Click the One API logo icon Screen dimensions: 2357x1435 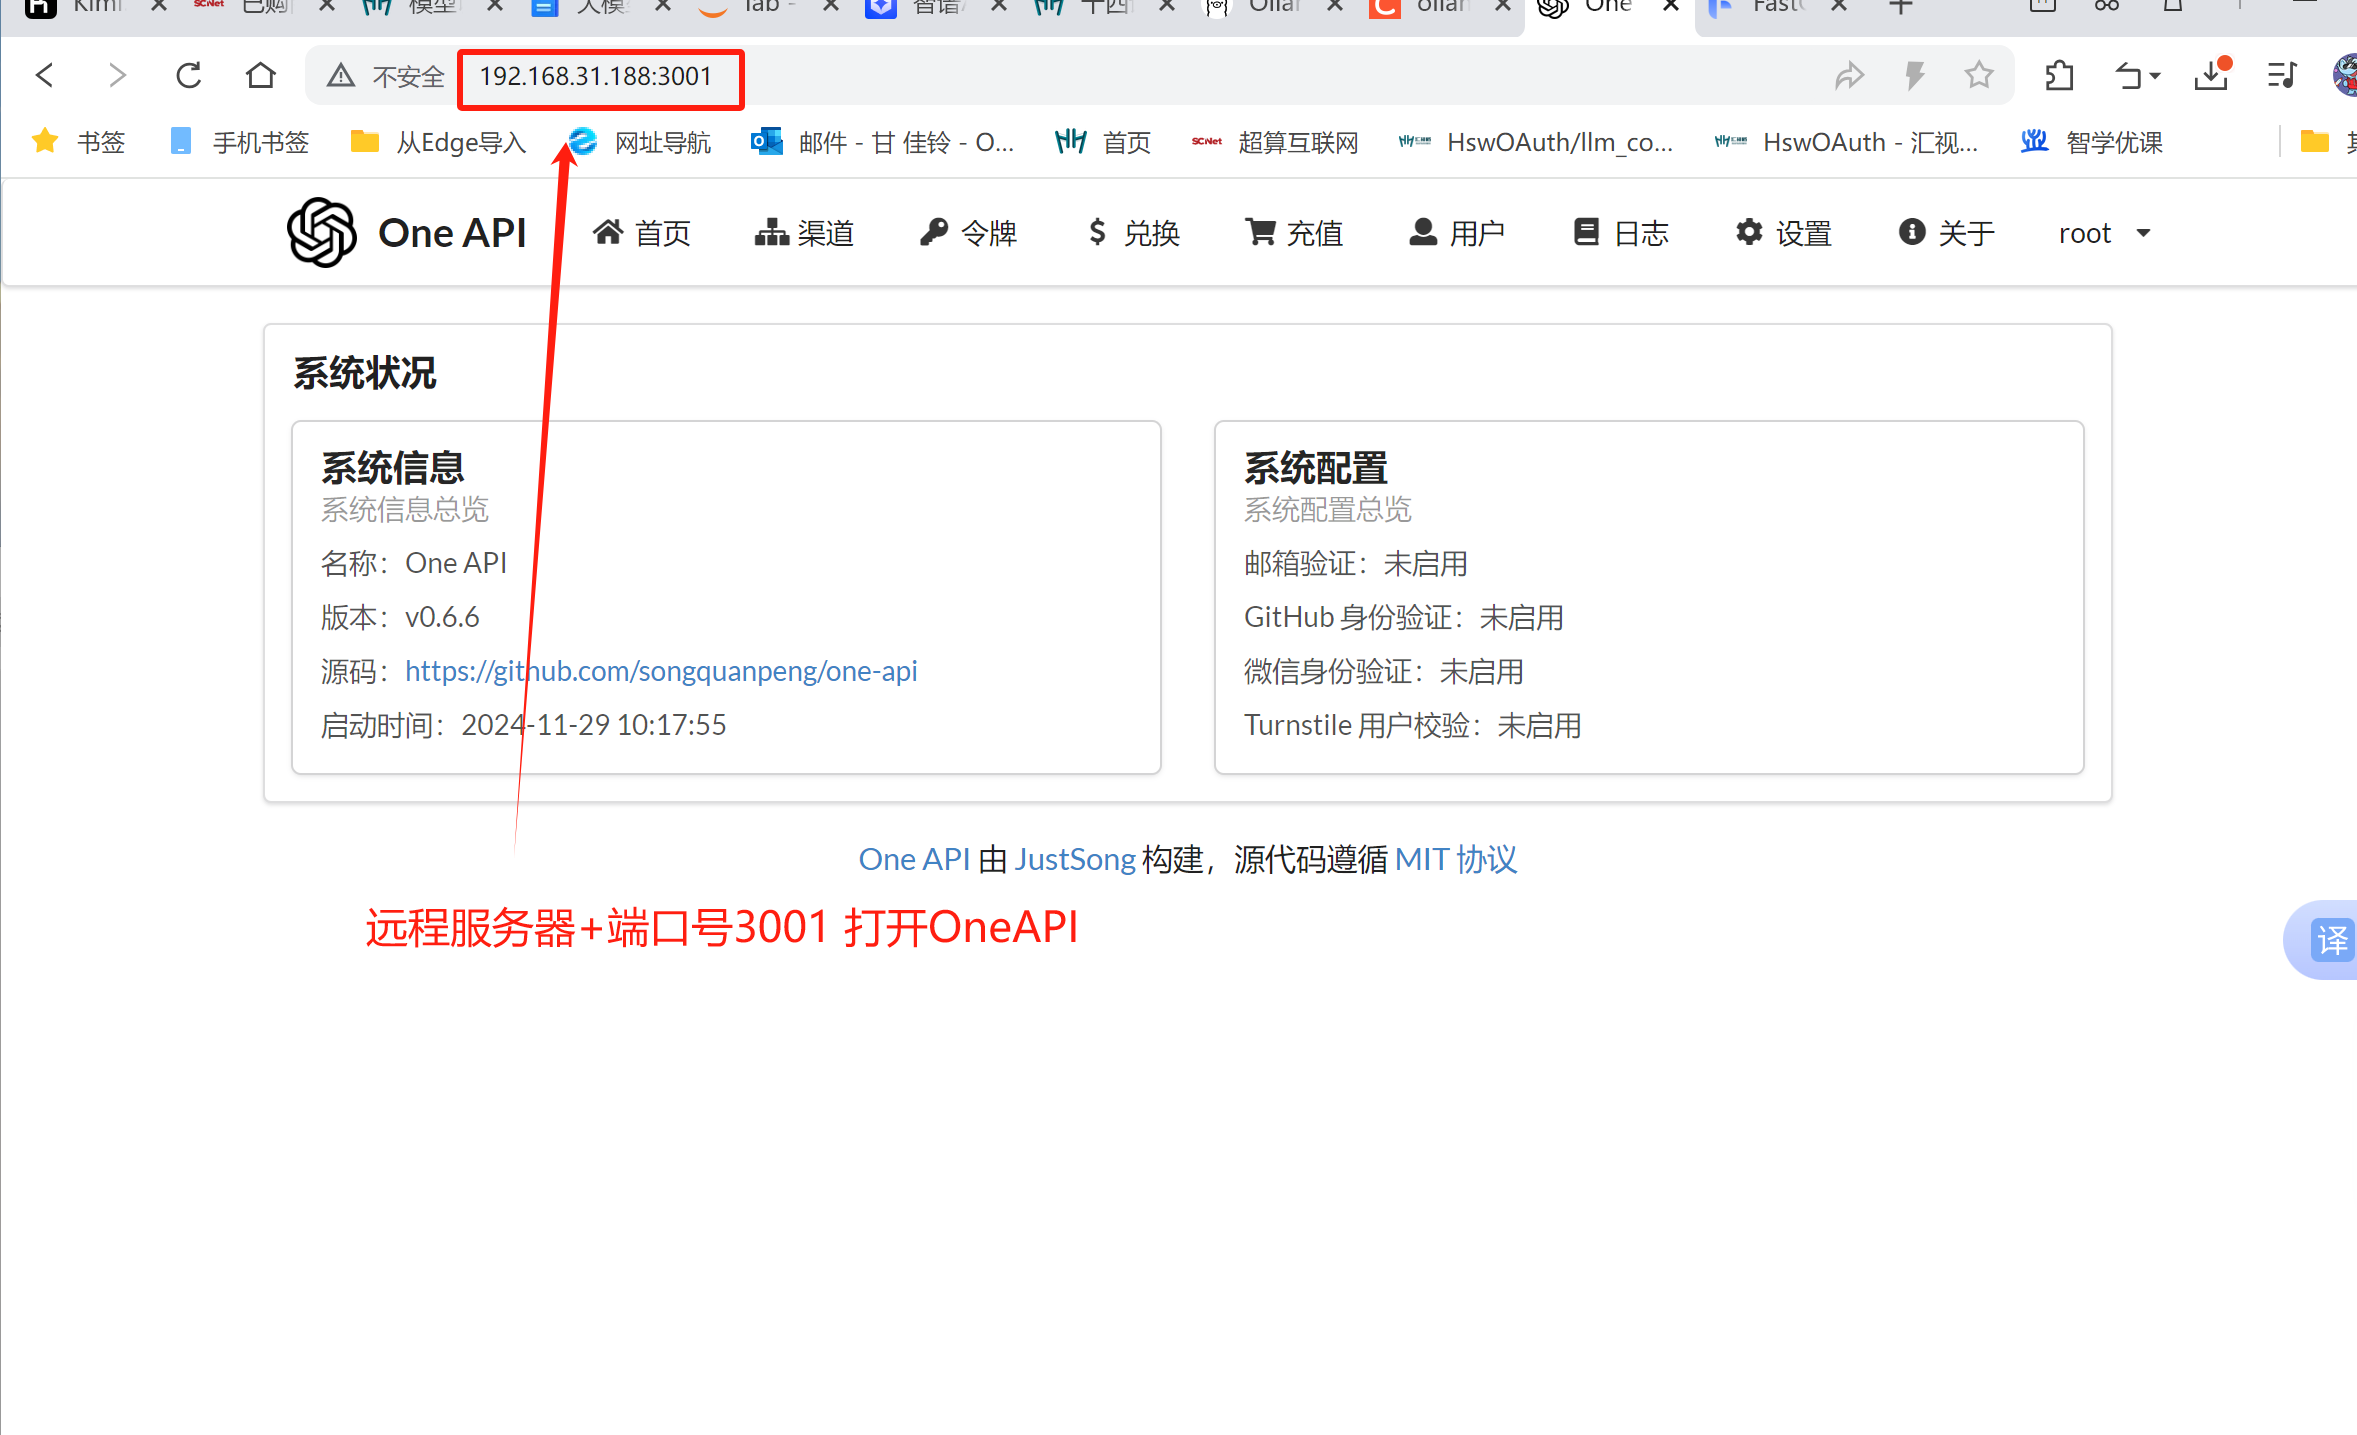pos(322,233)
